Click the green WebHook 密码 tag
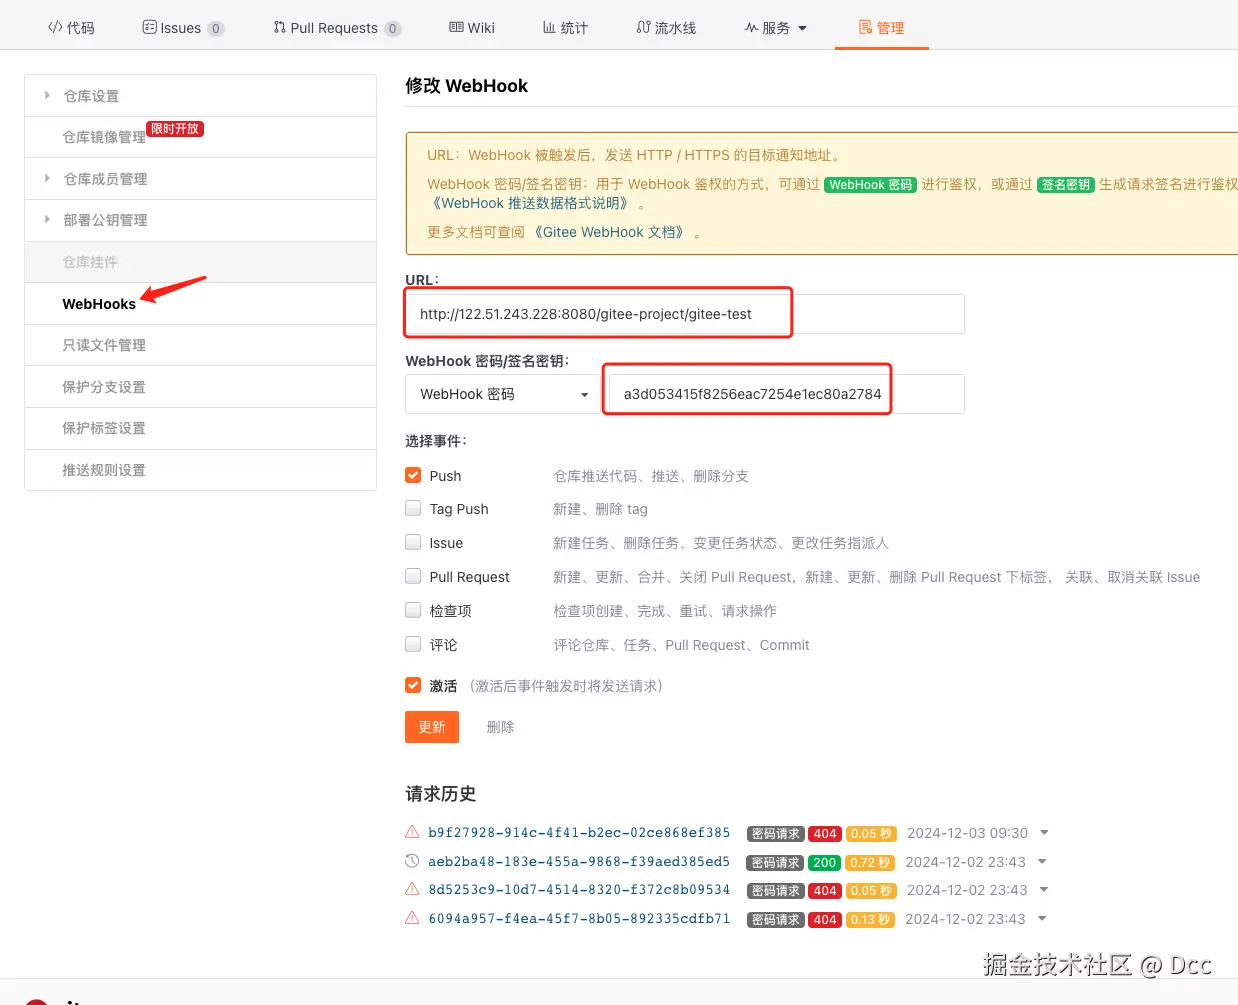Screen dimensions: 1238x1005 point(870,185)
